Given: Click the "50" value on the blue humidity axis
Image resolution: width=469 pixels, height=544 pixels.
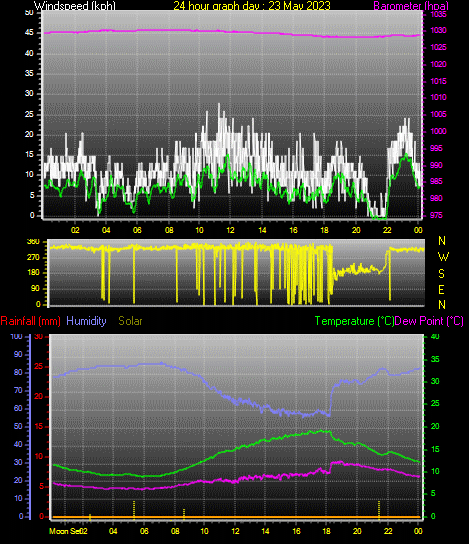Looking at the screenshot, I should pos(18,426).
